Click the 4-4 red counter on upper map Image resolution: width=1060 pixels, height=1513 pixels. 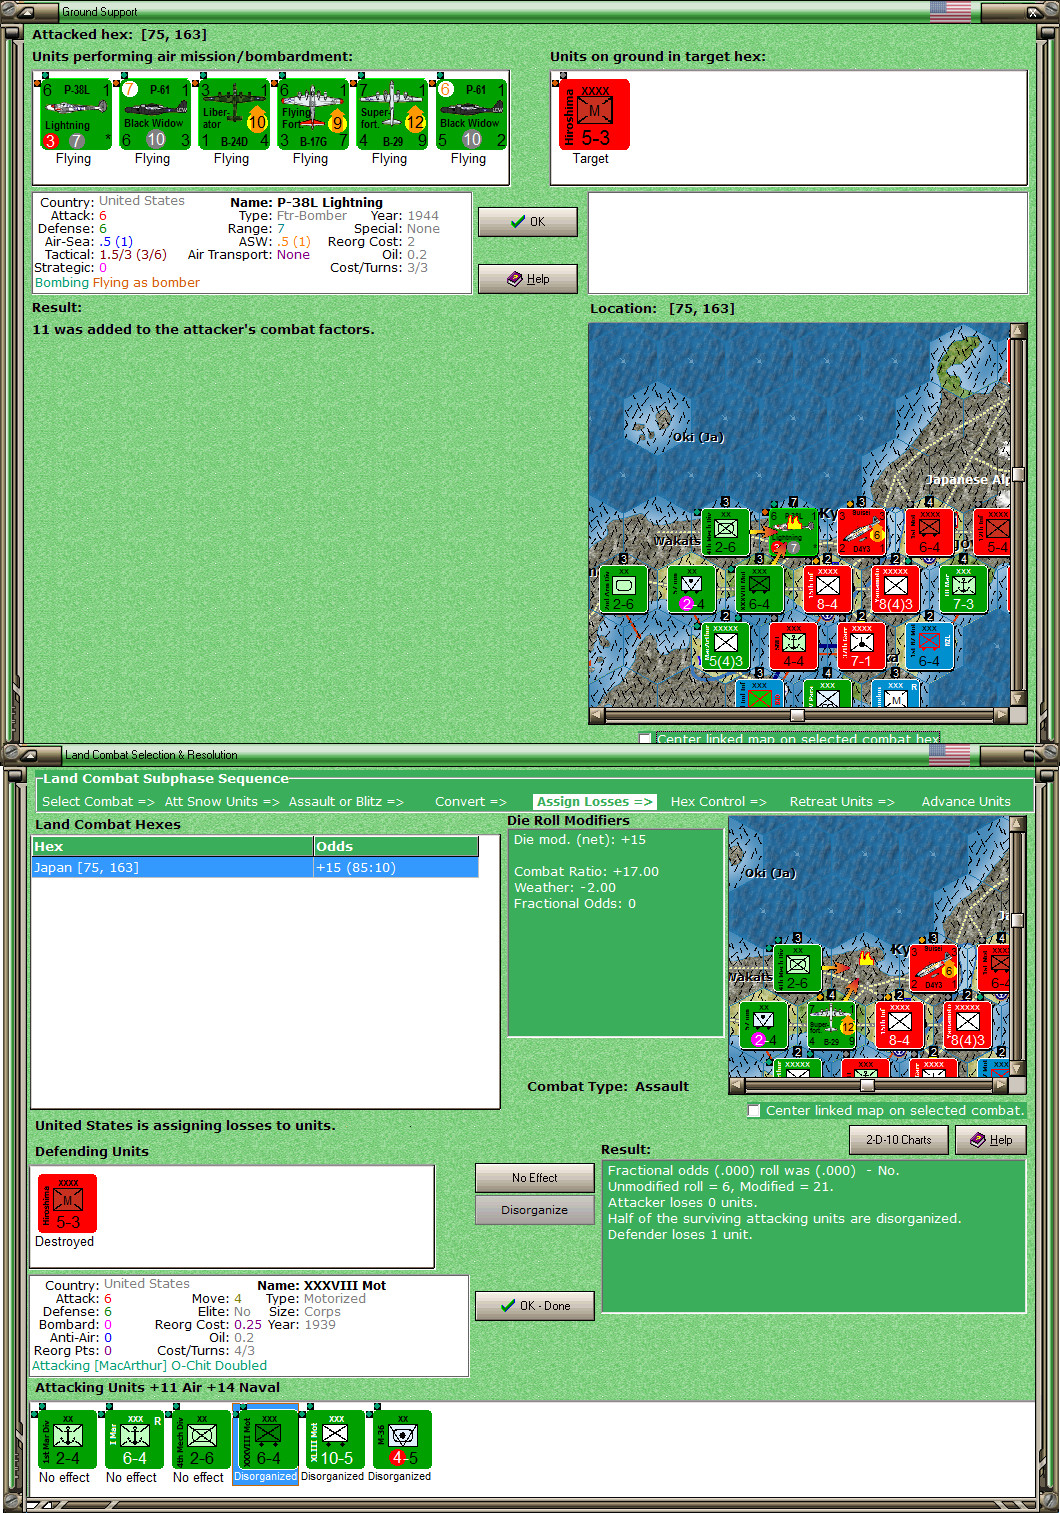pyautogui.click(x=793, y=646)
